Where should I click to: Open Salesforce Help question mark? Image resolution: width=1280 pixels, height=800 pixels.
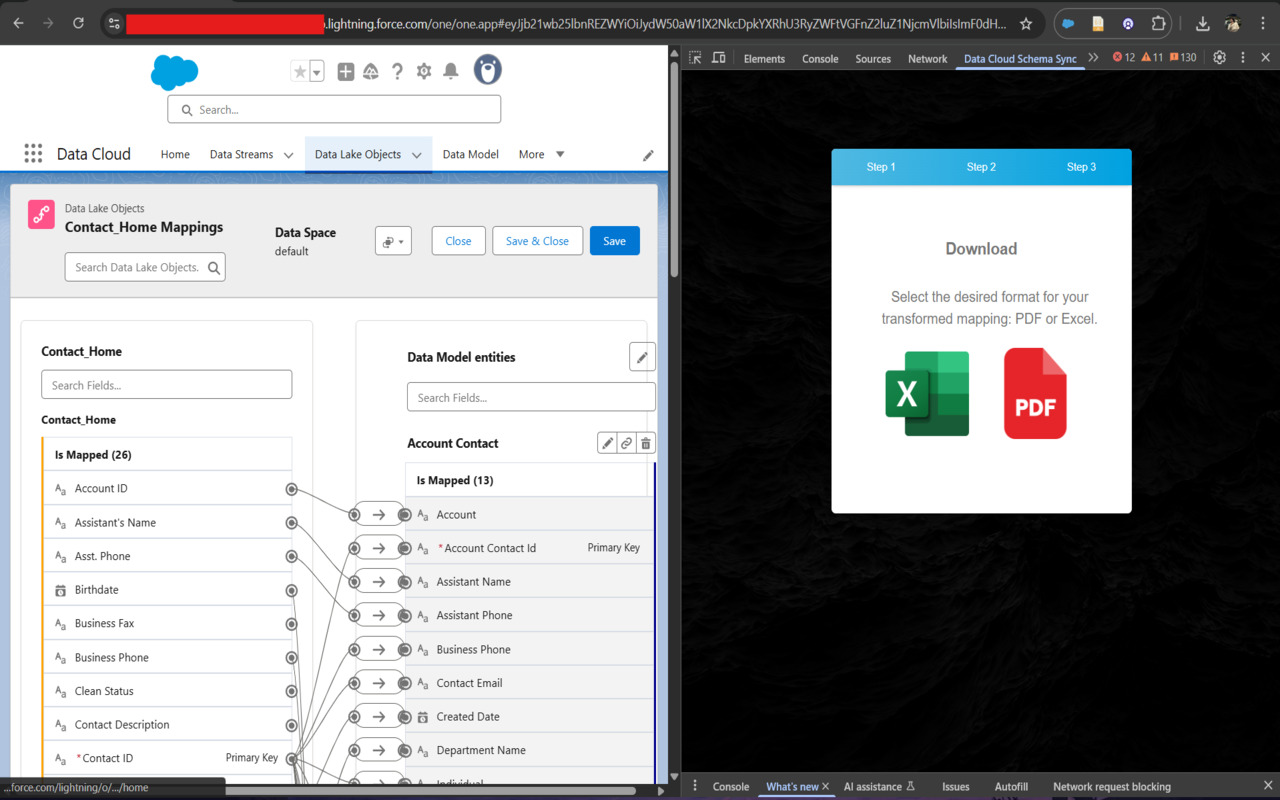coord(397,71)
